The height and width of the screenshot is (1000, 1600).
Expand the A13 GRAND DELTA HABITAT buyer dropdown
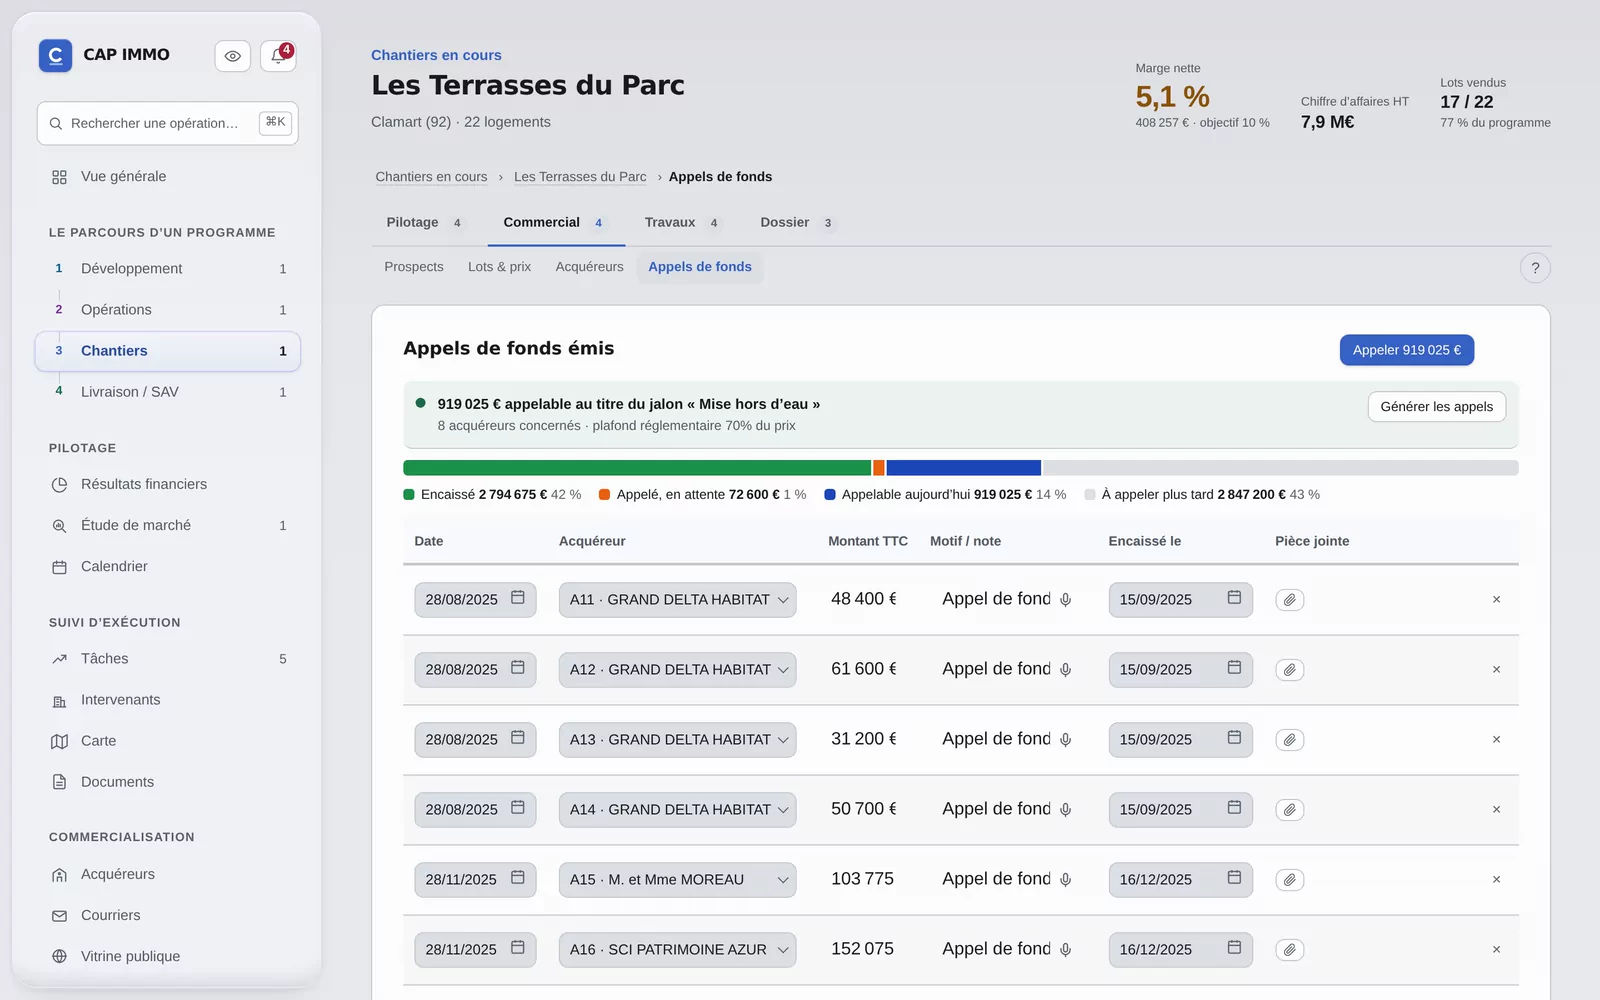(677, 740)
